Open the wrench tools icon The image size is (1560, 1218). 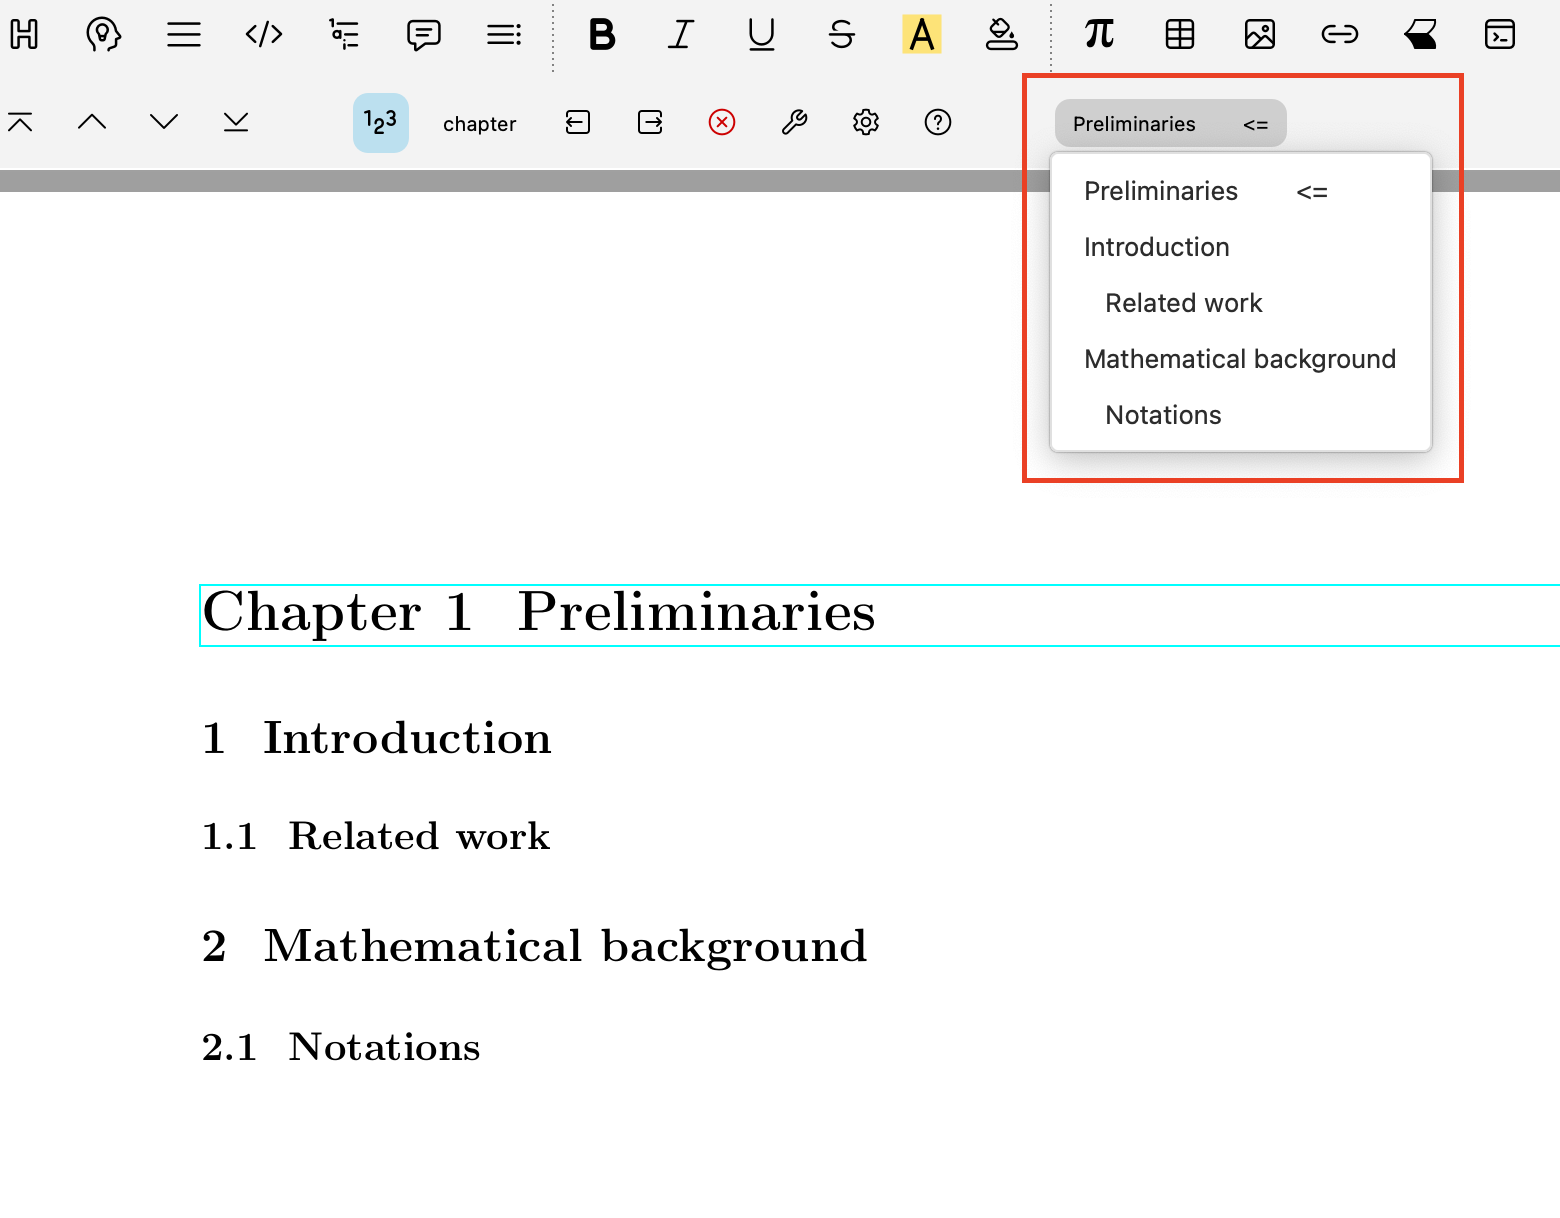tap(794, 122)
